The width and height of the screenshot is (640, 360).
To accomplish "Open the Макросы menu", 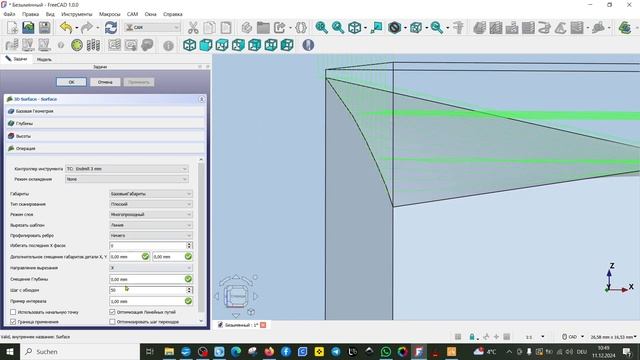I will (109, 14).
